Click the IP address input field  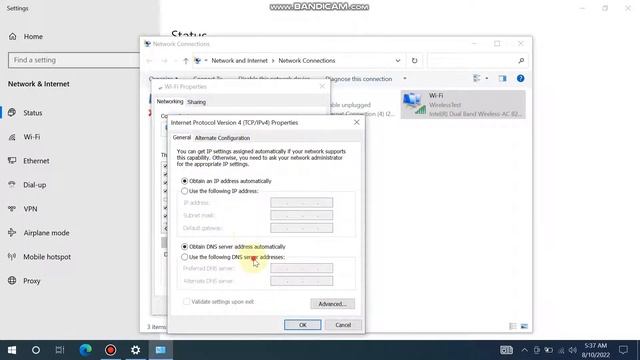(x=301, y=203)
